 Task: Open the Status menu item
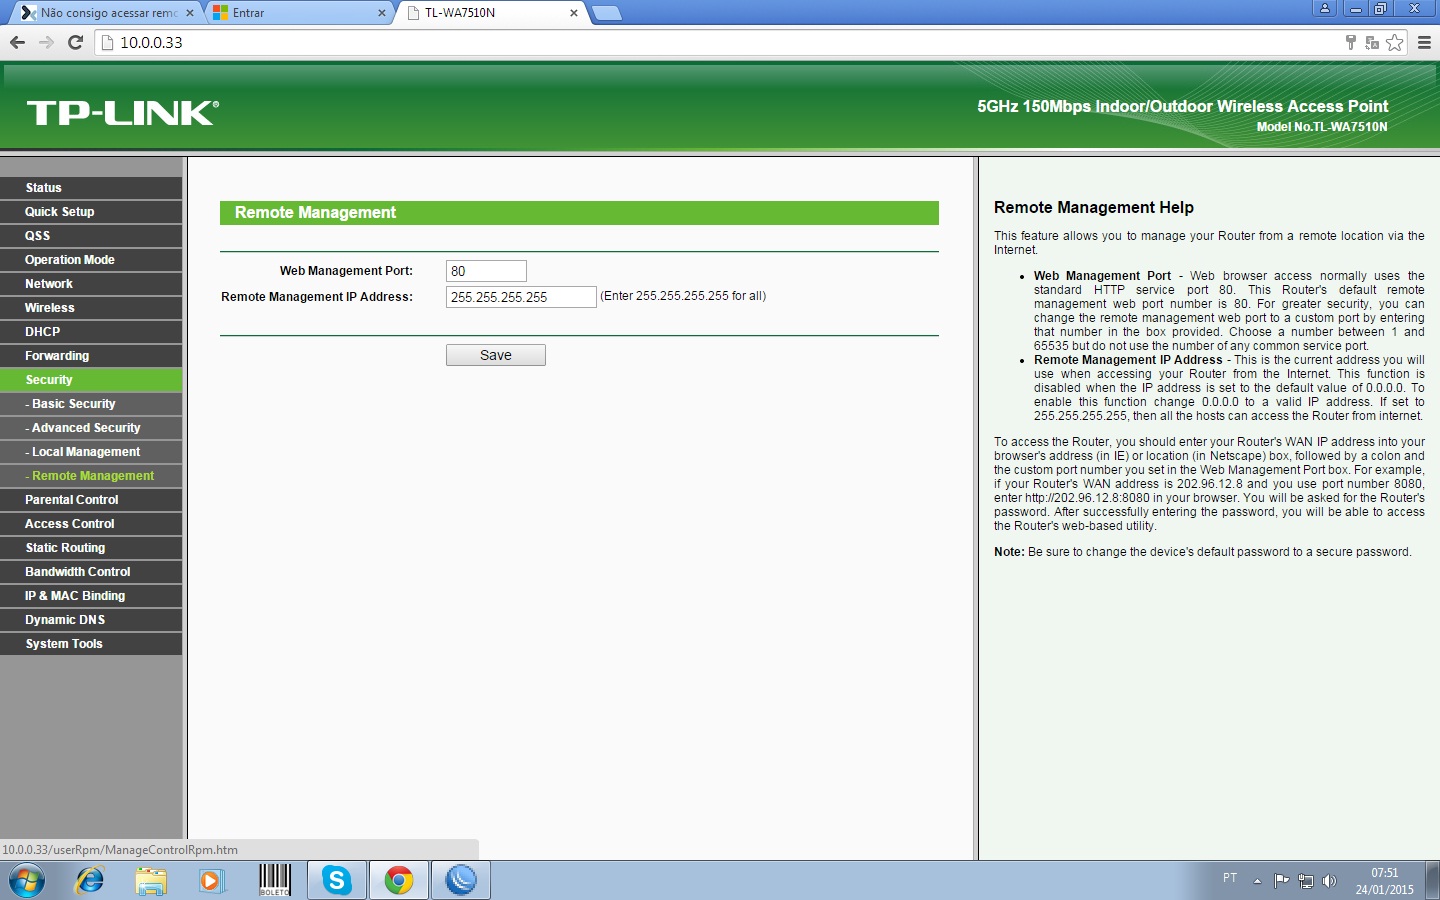tap(91, 188)
